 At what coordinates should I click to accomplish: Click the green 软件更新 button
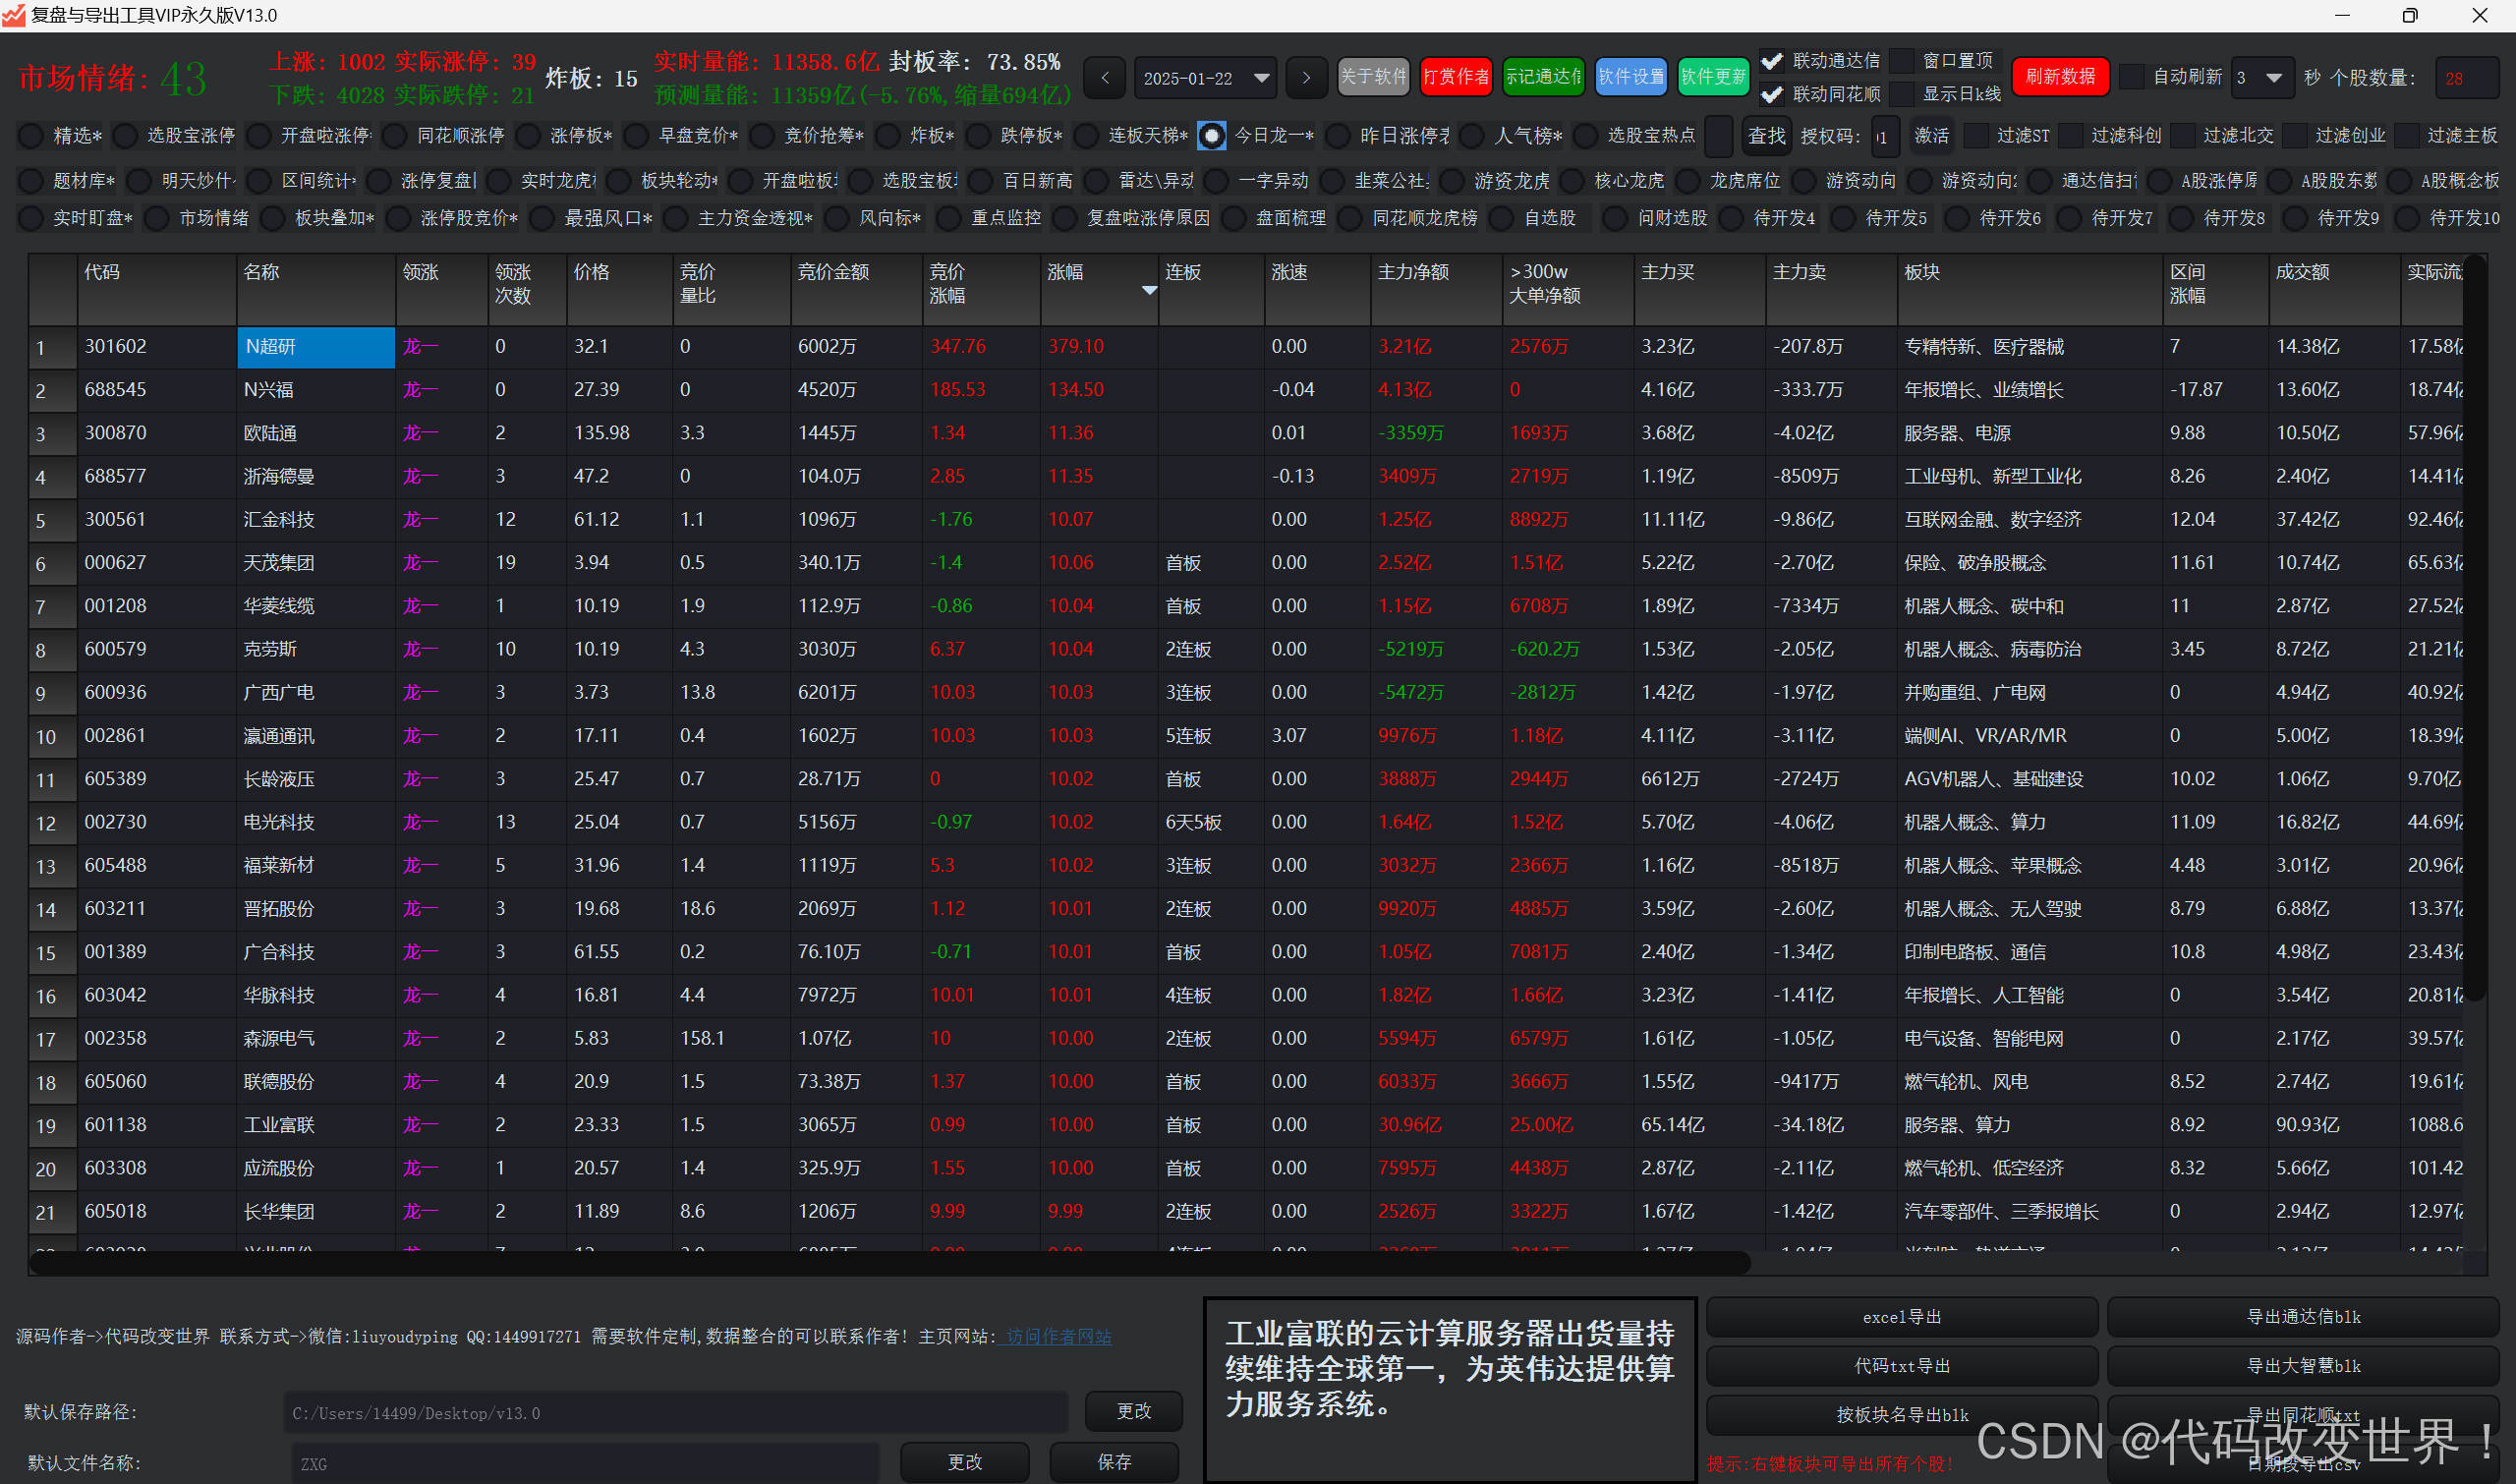tap(1712, 77)
